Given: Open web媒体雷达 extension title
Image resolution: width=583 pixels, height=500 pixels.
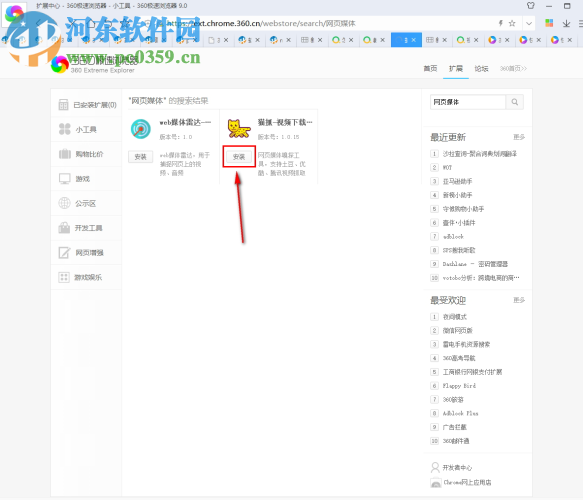Looking at the screenshot, I should (185, 122).
